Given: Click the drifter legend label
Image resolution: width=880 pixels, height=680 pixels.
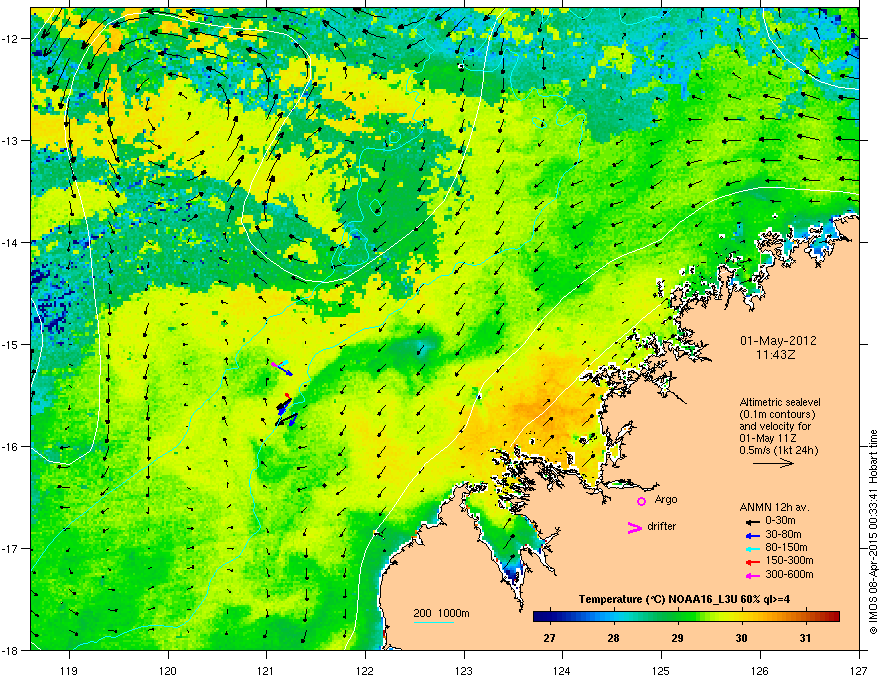Looking at the screenshot, I should click(x=662, y=526).
